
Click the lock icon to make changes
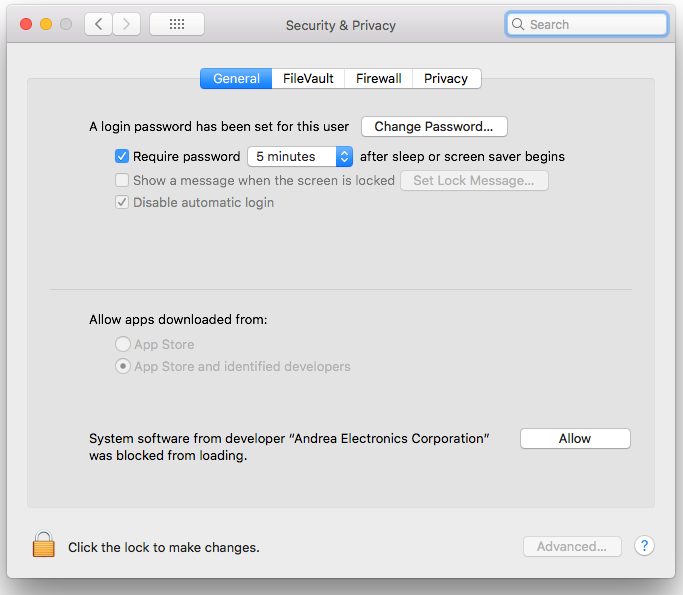[x=43, y=545]
